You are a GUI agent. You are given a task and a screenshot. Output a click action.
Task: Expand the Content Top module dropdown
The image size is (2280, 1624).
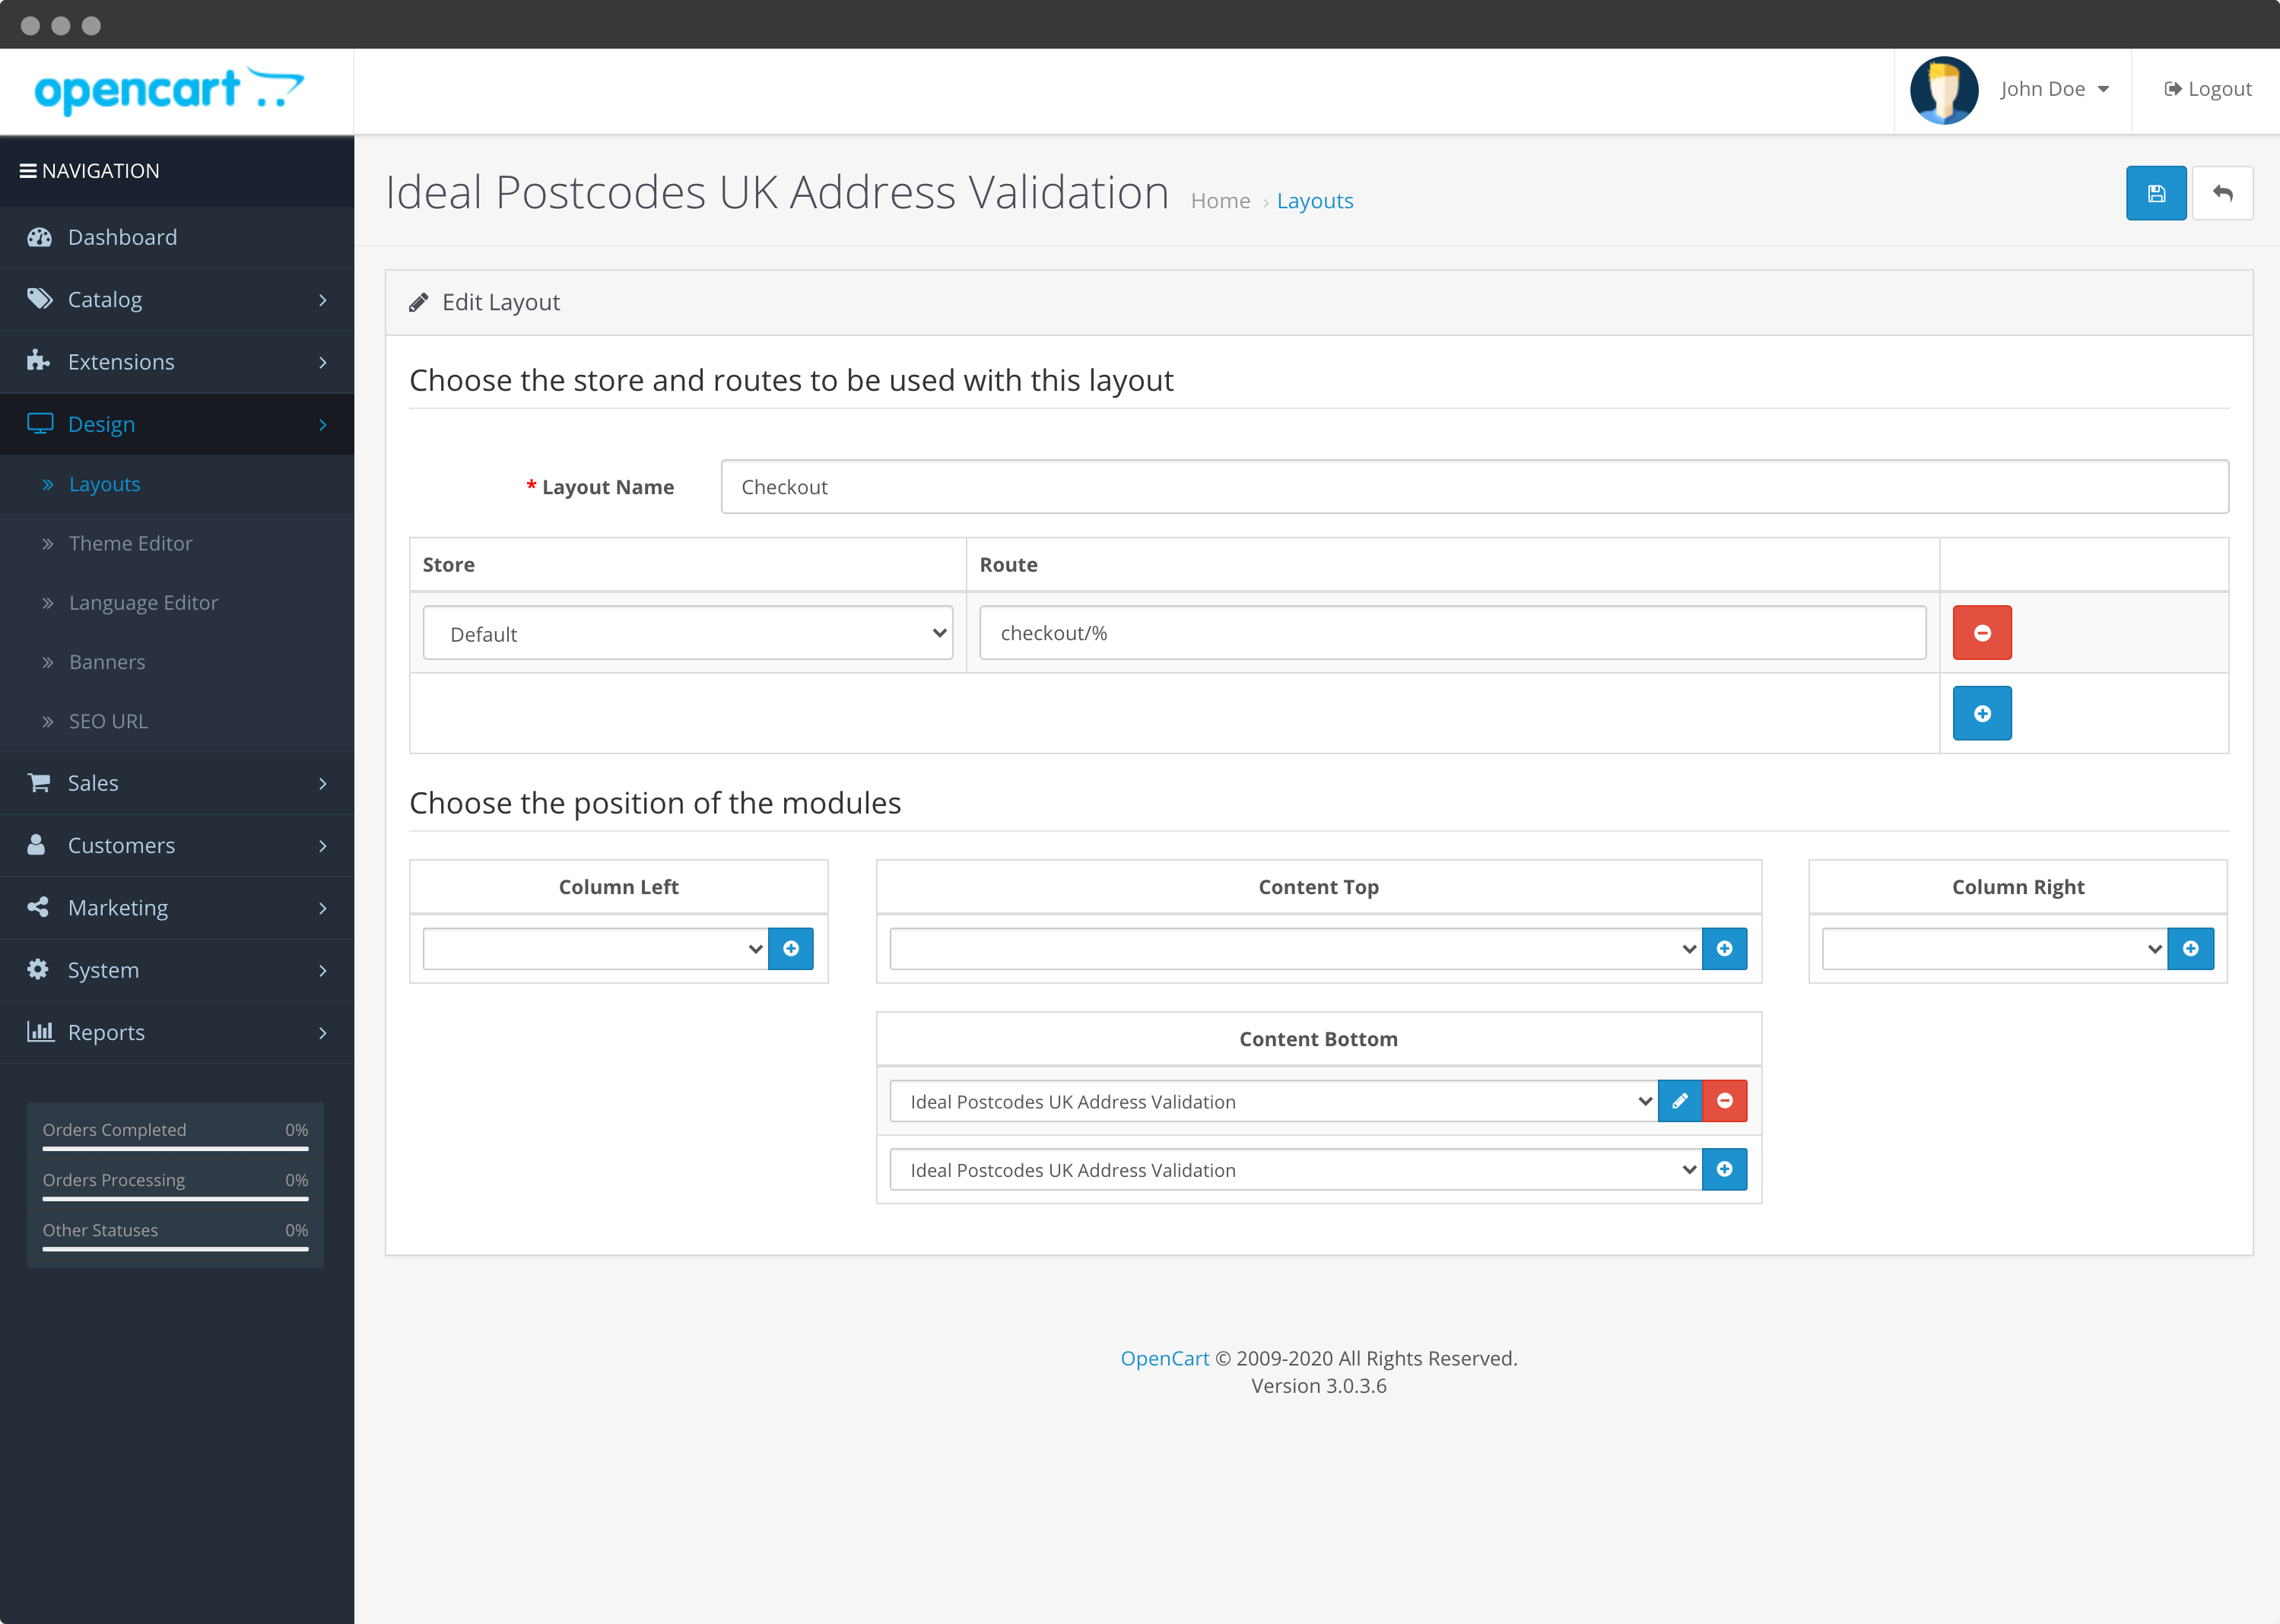(1296, 949)
